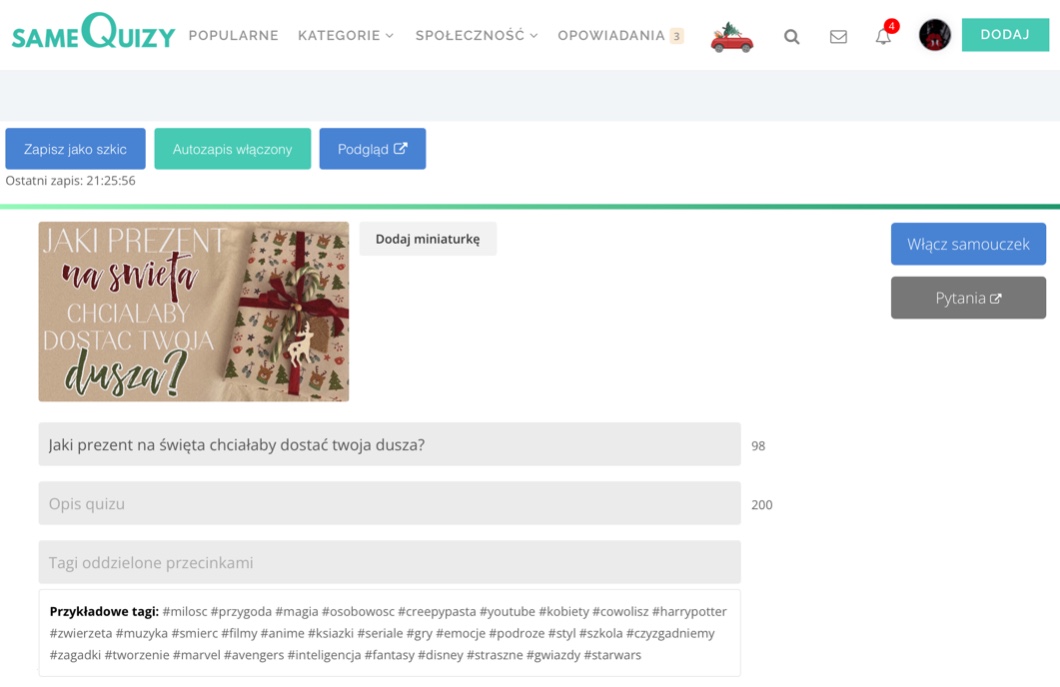1060x687 pixels.
Task: Open the Podgląd preview button
Action: pos(372,149)
